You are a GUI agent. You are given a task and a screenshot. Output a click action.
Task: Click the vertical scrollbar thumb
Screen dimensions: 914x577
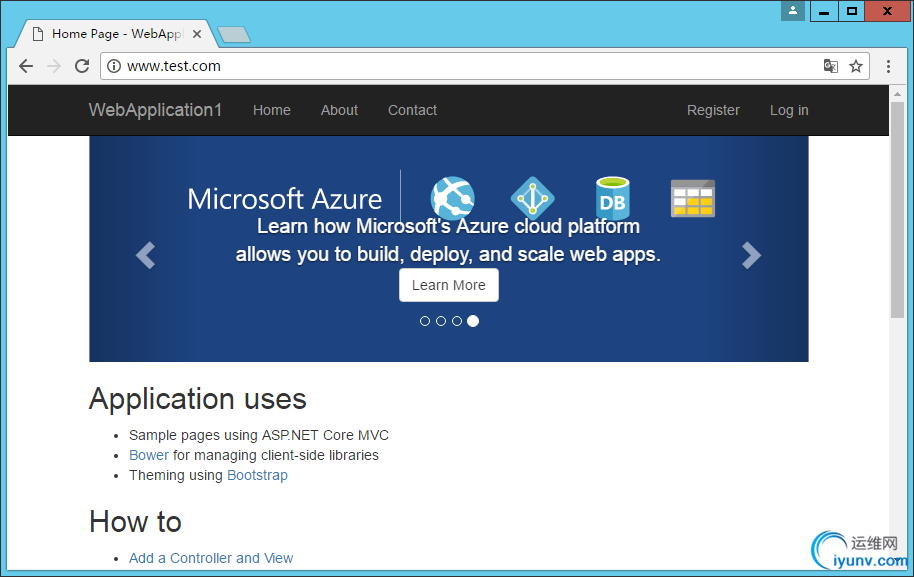[x=897, y=210]
